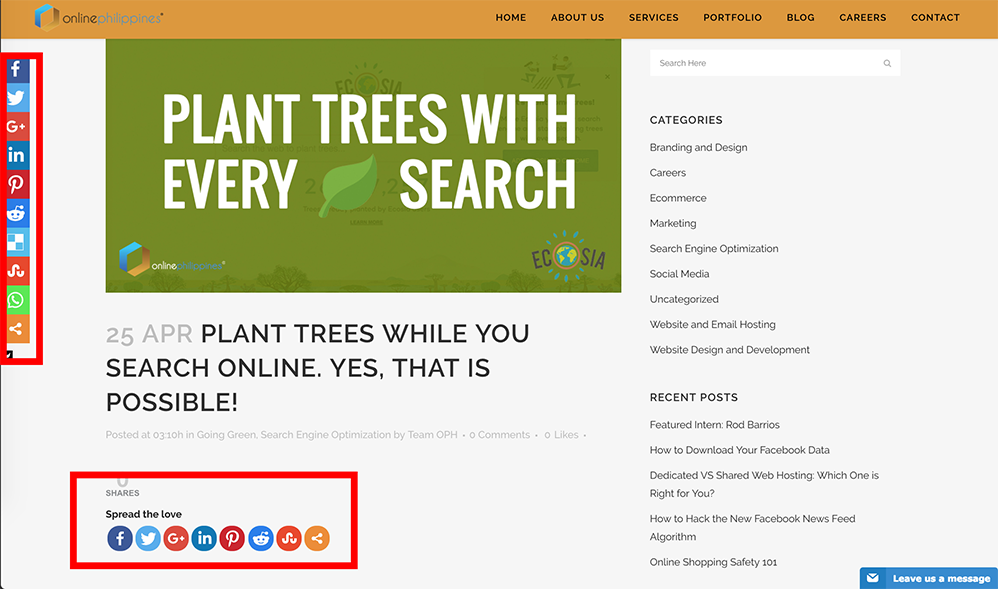Go to the HOME menu item

pos(511,18)
